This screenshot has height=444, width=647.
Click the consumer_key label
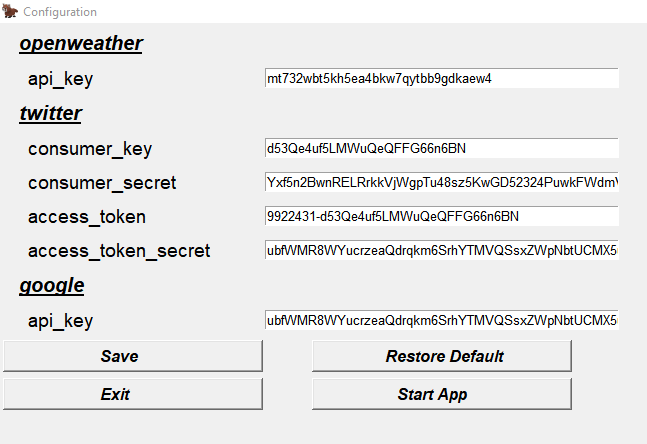(x=90, y=149)
